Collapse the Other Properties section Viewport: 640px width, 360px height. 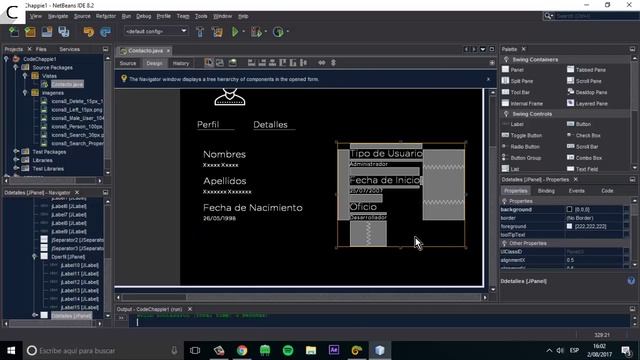pyautogui.click(x=504, y=243)
